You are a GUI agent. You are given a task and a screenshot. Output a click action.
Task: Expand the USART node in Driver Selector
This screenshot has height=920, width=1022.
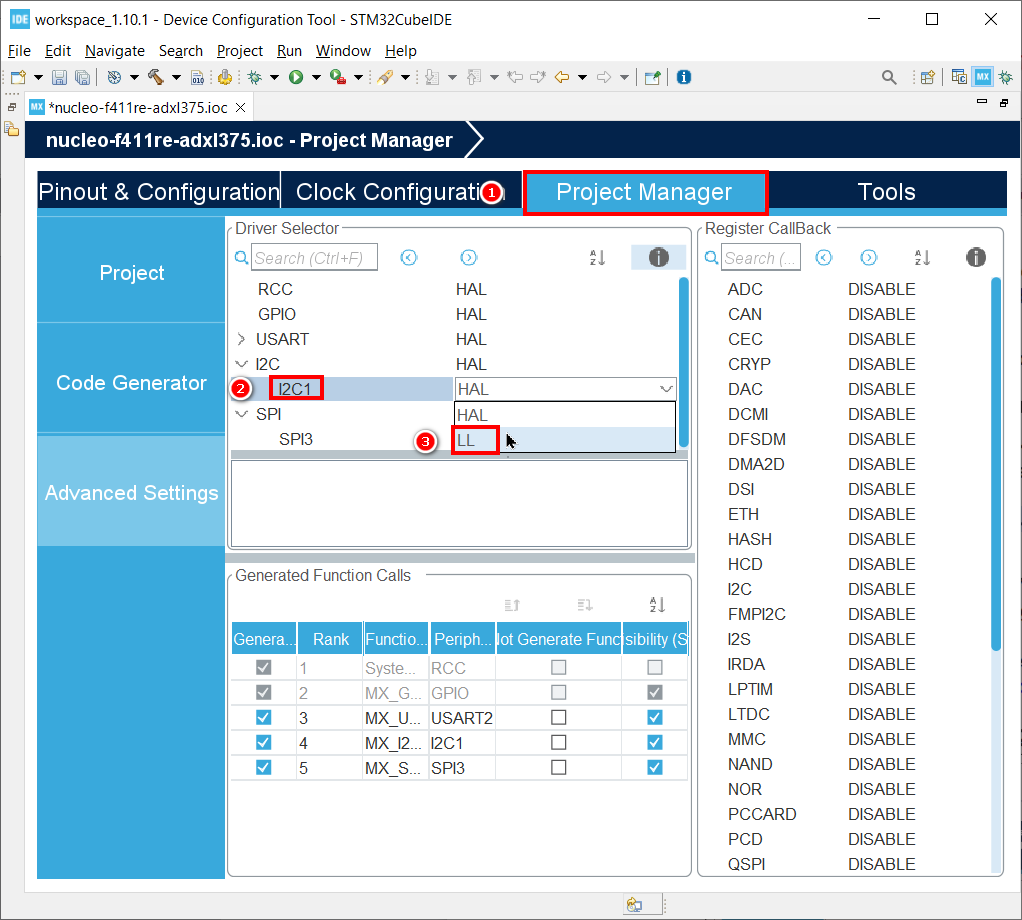point(241,339)
